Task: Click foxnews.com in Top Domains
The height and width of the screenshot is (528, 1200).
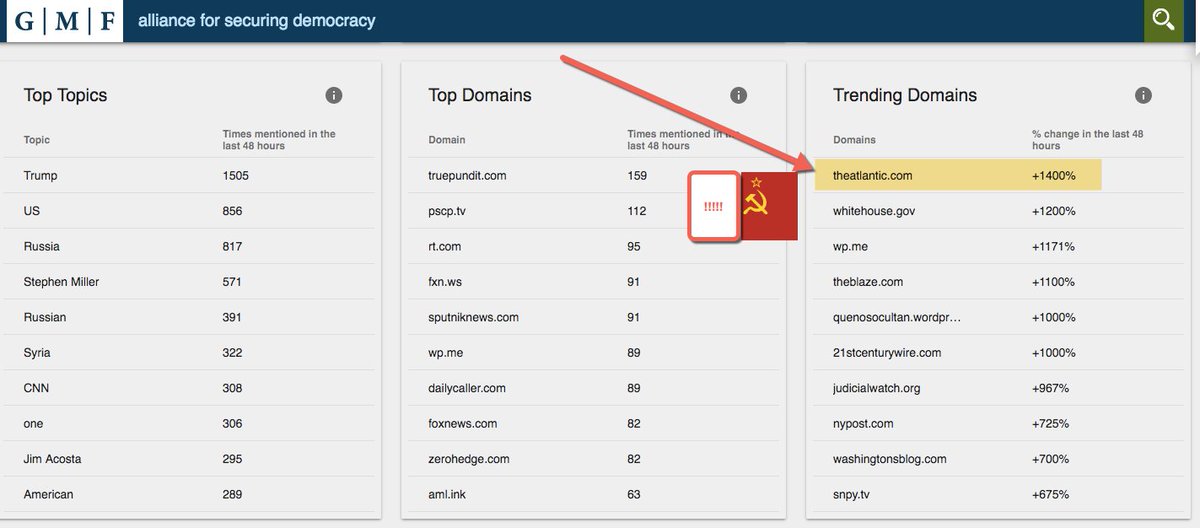Action: pos(462,424)
